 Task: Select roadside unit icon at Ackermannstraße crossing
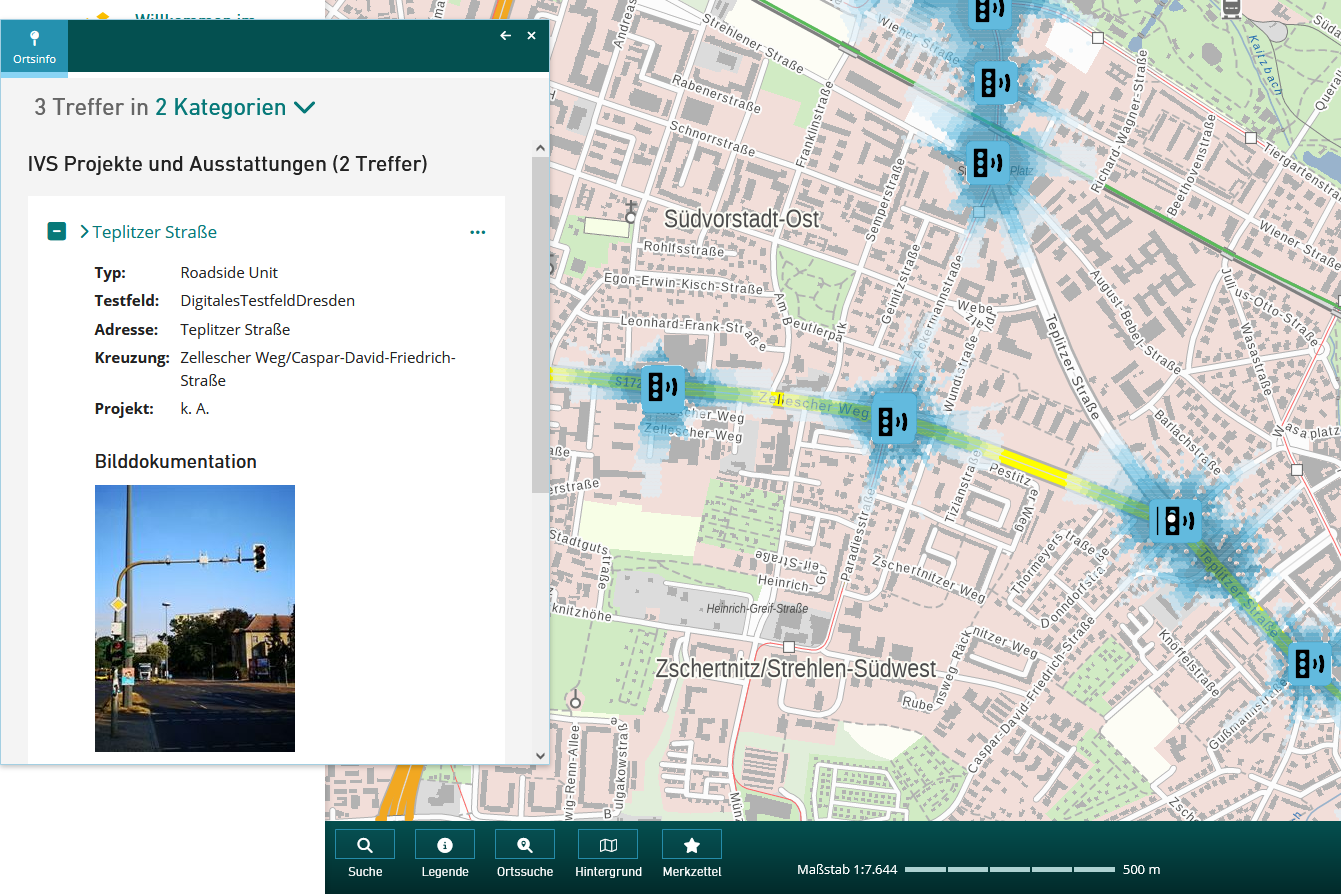click(x=894, y=420)
